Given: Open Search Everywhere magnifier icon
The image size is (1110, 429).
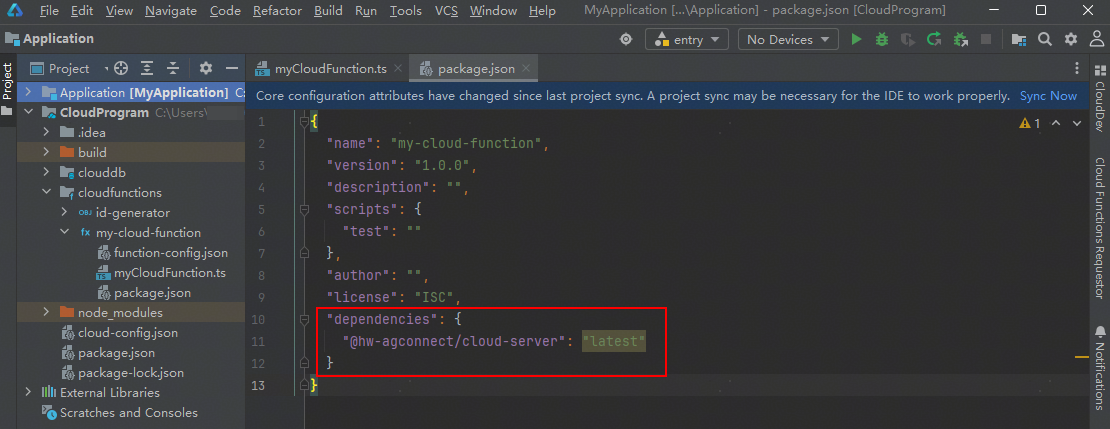Looking at the screenshot, I should [x=1045, y=40].
